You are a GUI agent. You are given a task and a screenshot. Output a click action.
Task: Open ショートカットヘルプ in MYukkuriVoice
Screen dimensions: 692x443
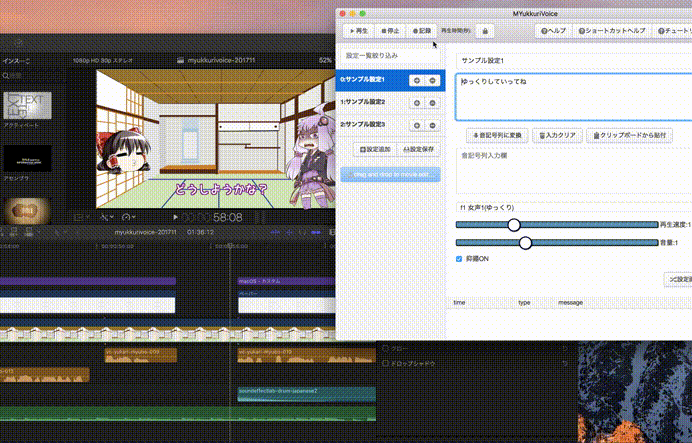coord(612,31)
